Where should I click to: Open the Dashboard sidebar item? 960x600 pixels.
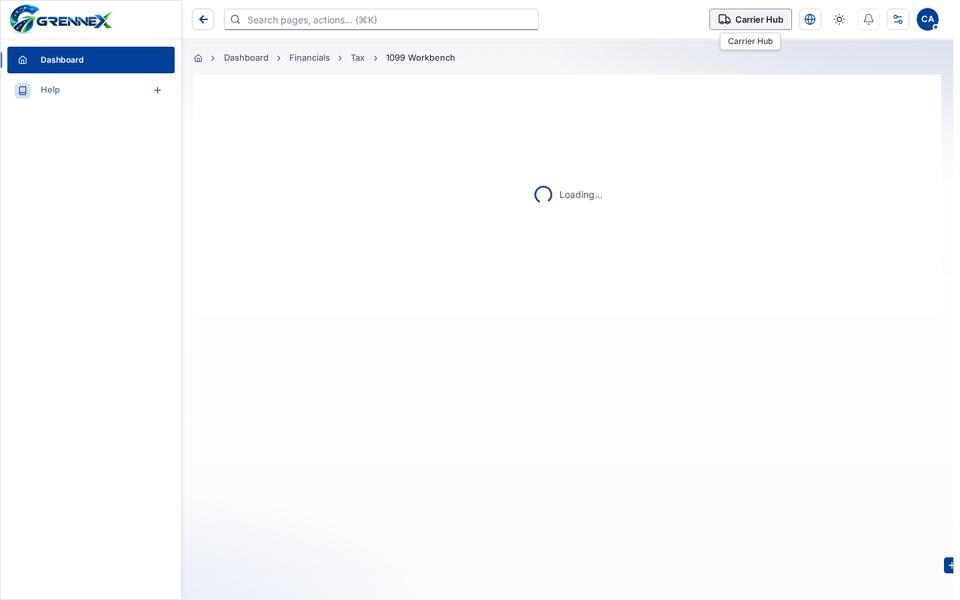pos(91,60)
